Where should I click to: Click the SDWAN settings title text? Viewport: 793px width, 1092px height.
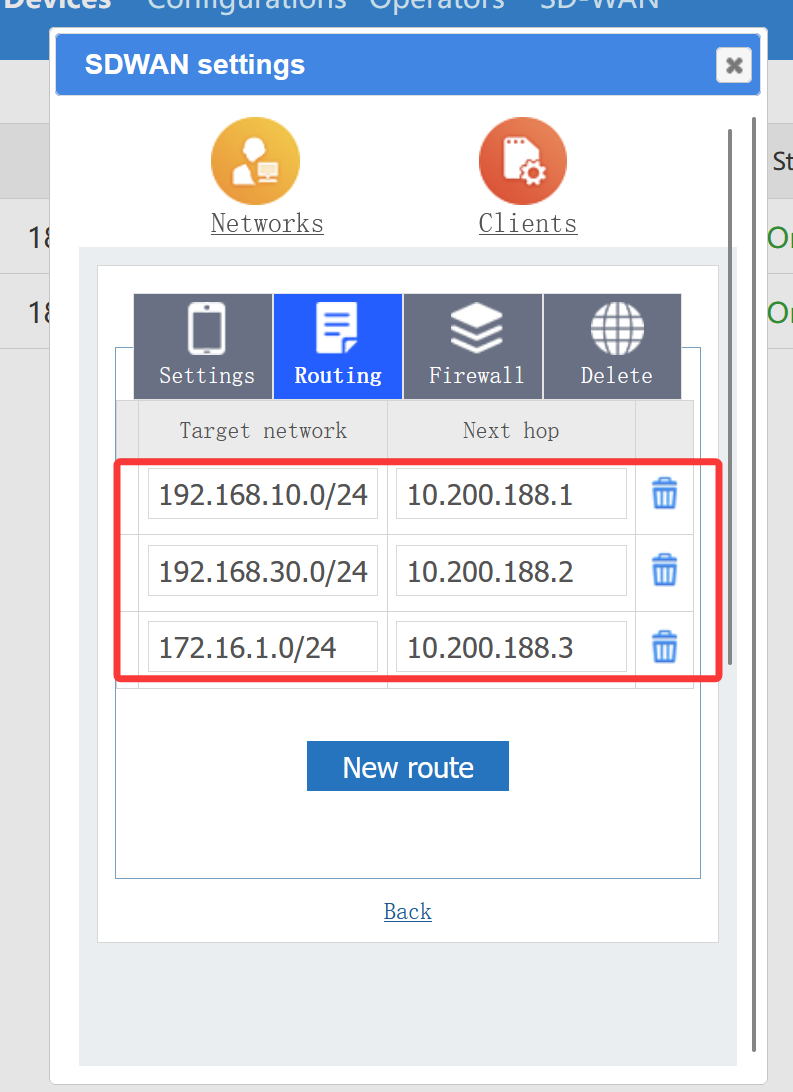coord(195,65)
